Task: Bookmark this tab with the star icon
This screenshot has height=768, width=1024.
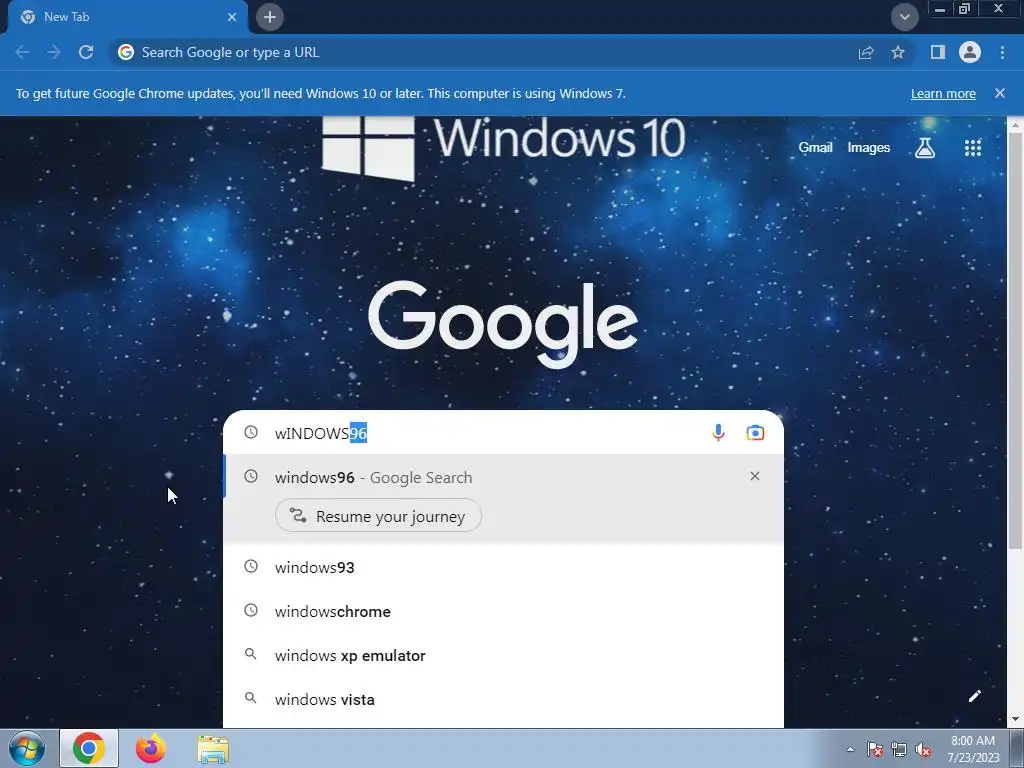Action: [x=898, y=52]
